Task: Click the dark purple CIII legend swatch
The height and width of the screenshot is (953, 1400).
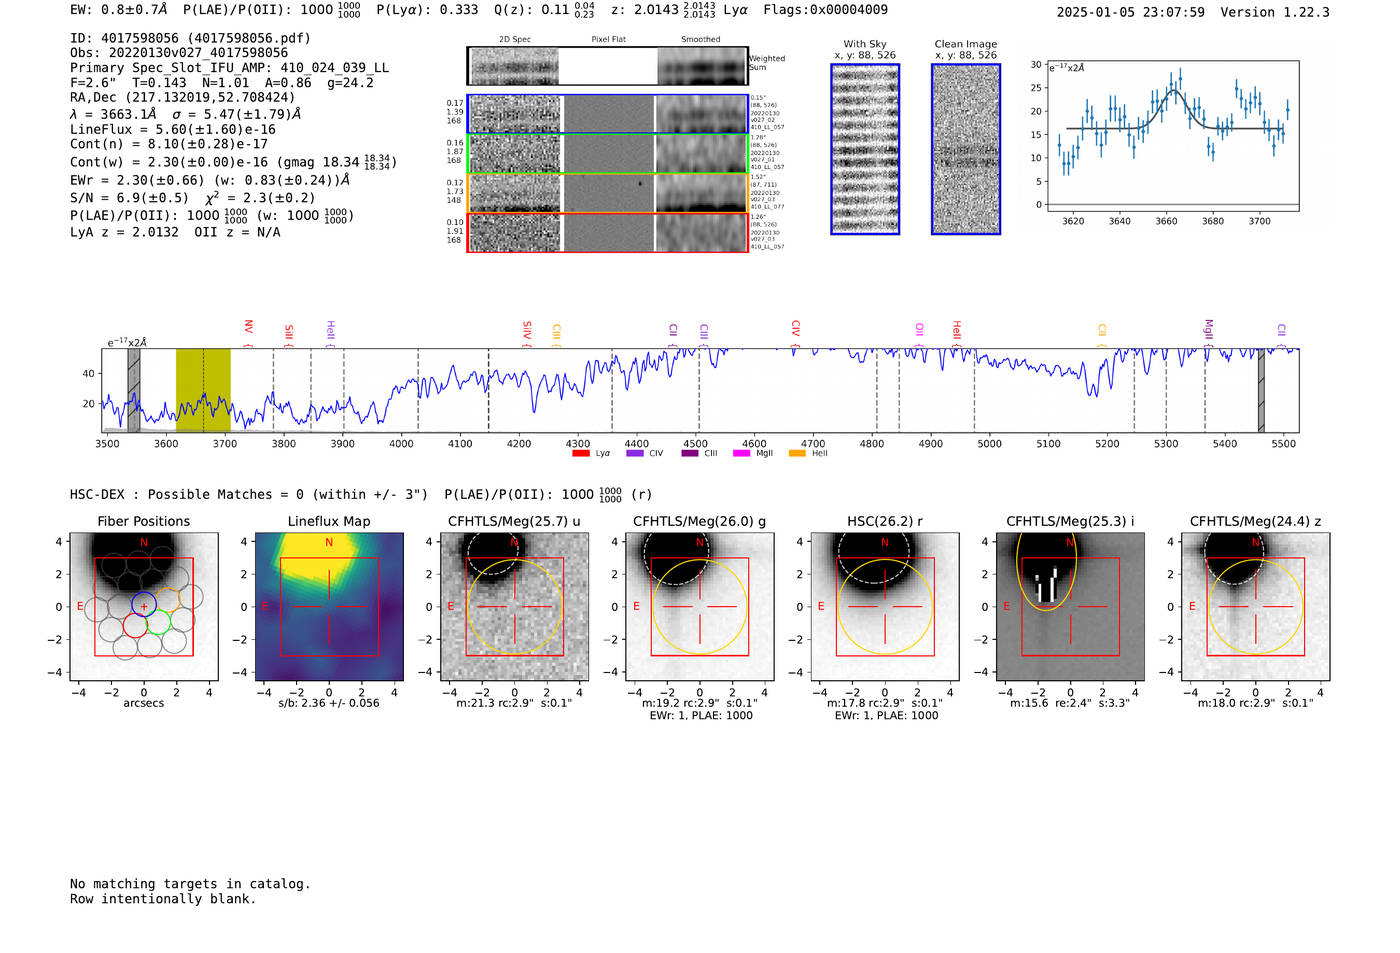Action: click(689, 453)
